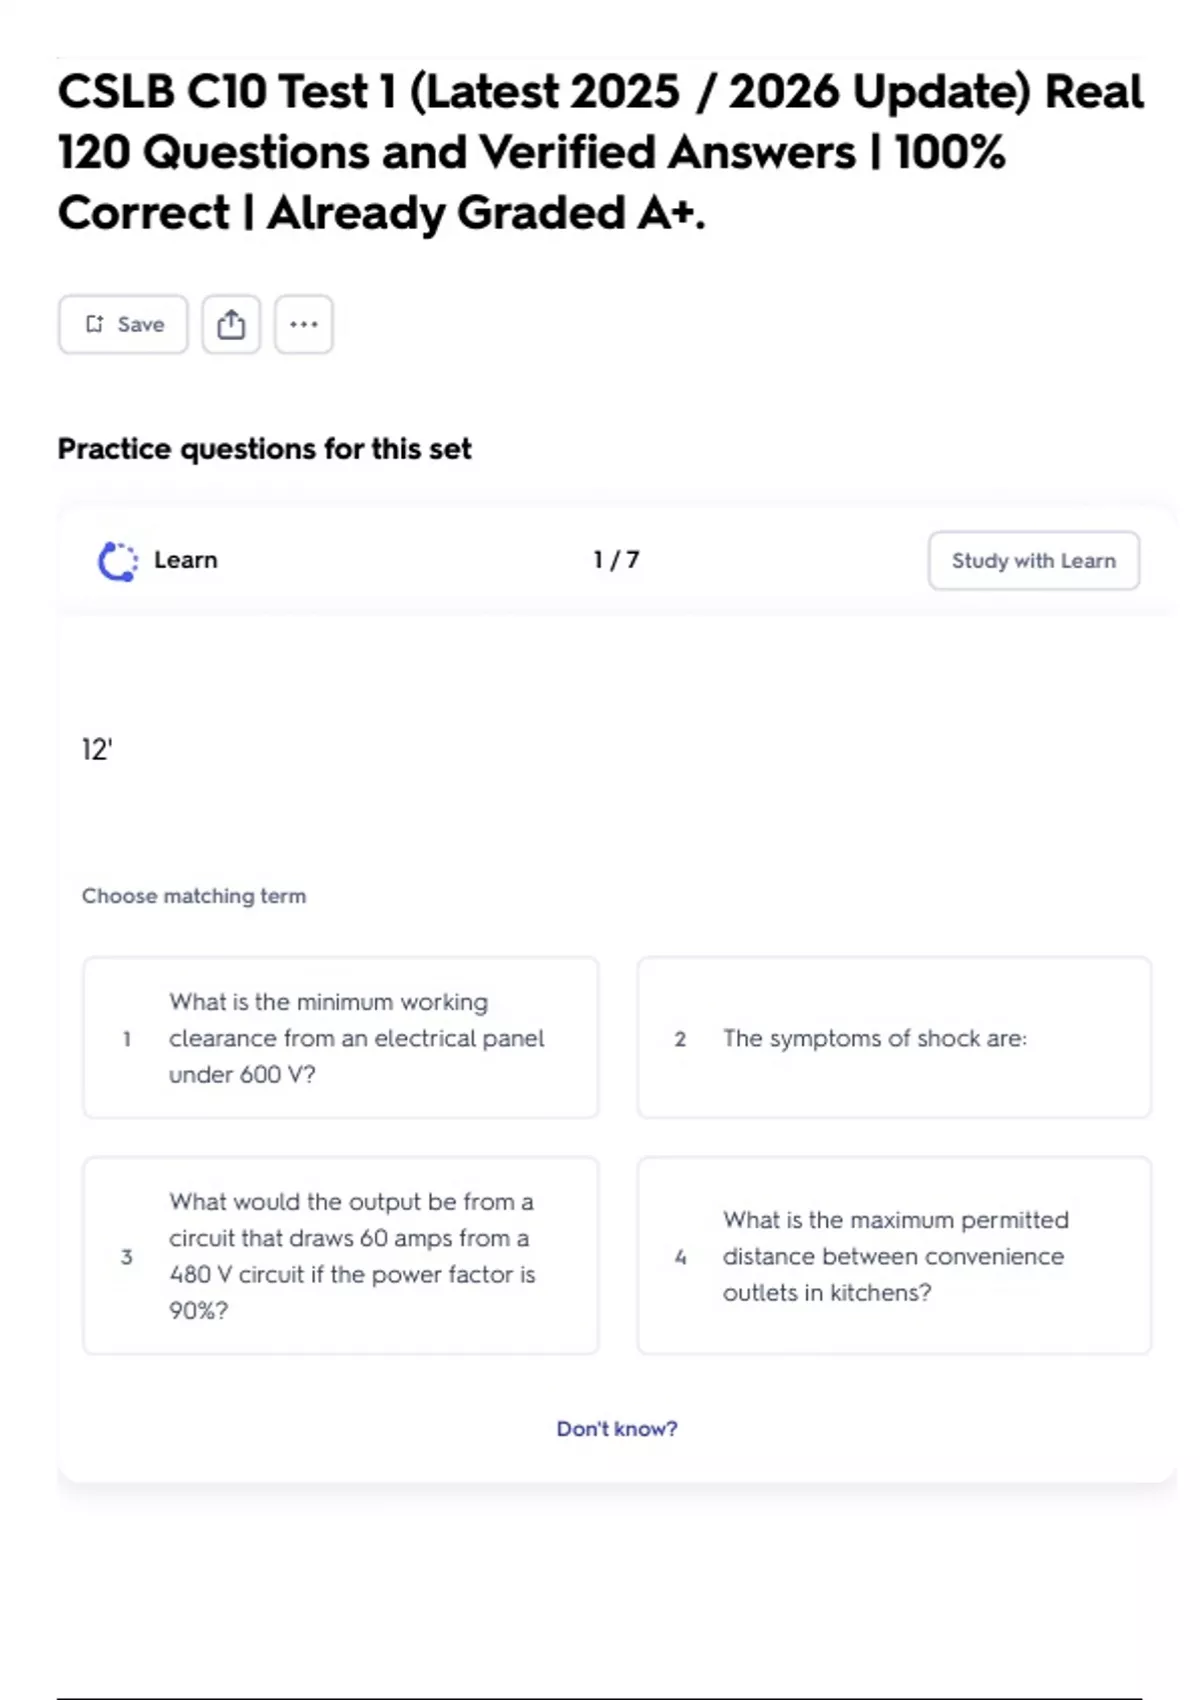Screen dimensions: 1200x1700
Task: Click the Learn label text
Action: 185,560
